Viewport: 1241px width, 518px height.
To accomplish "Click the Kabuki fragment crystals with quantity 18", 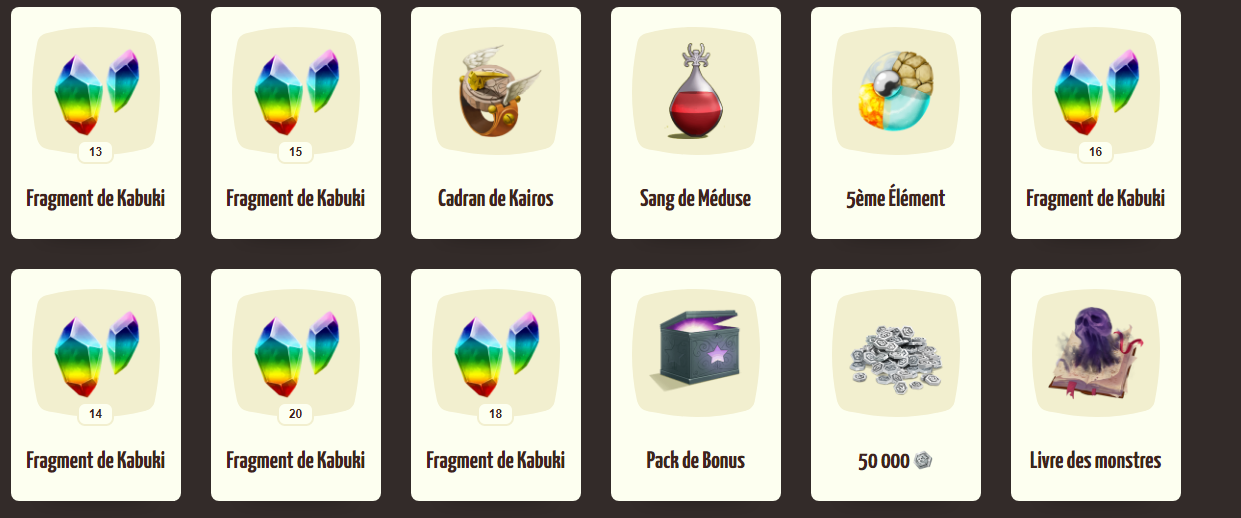I will 496,354.
